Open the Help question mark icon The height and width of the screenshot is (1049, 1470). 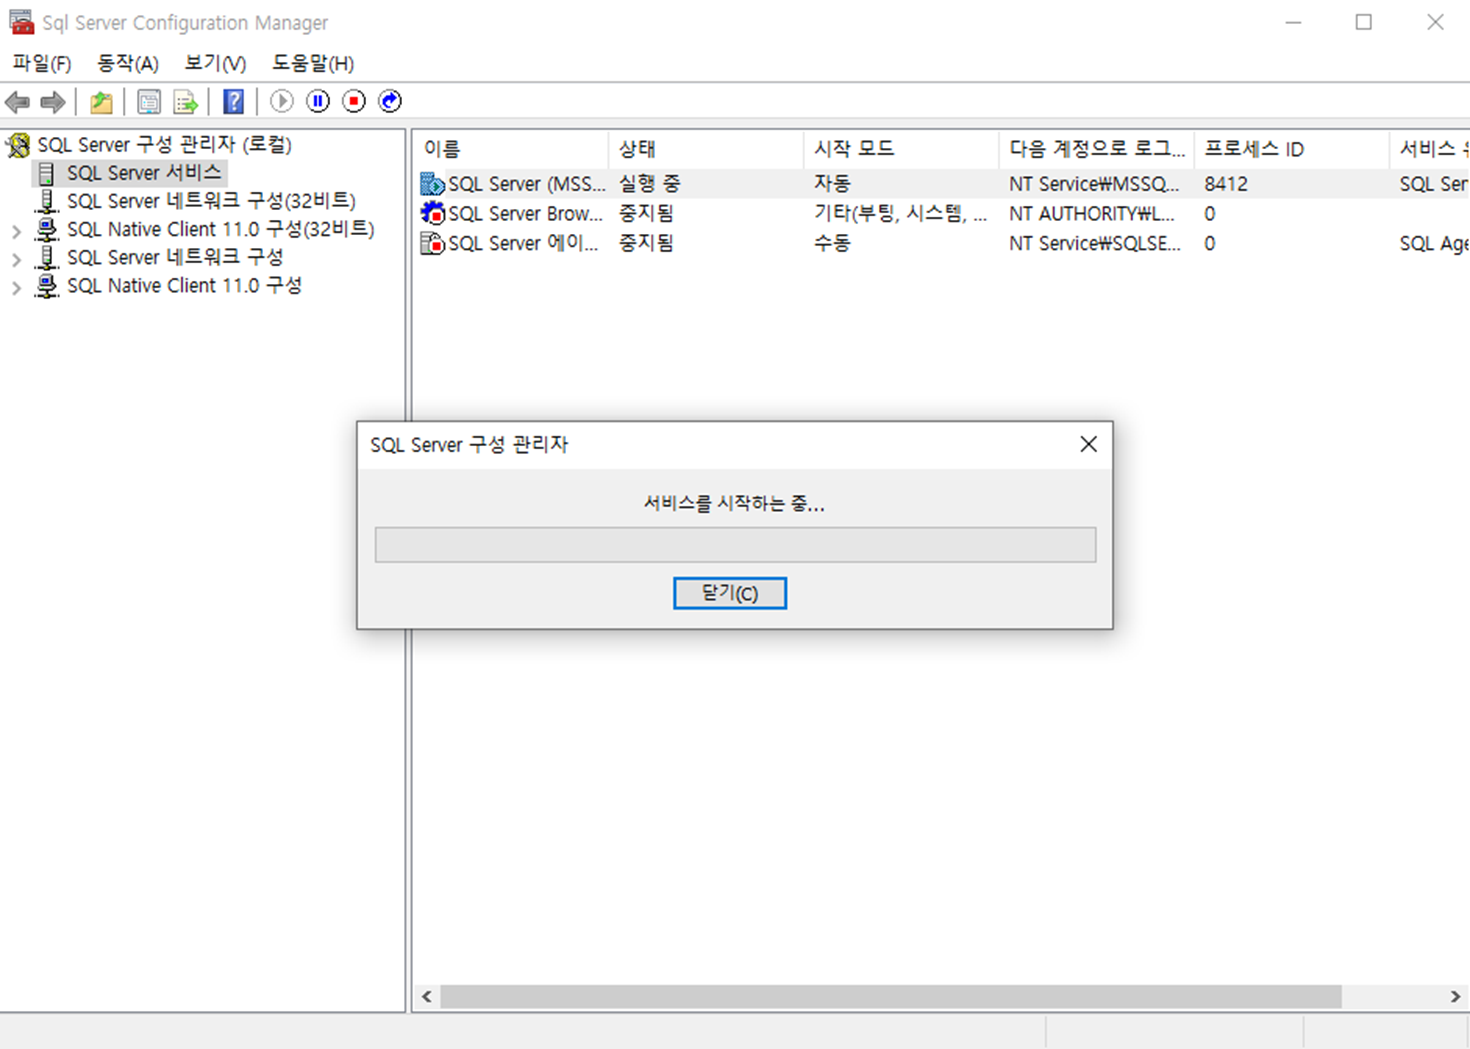(x=233, y=101)
